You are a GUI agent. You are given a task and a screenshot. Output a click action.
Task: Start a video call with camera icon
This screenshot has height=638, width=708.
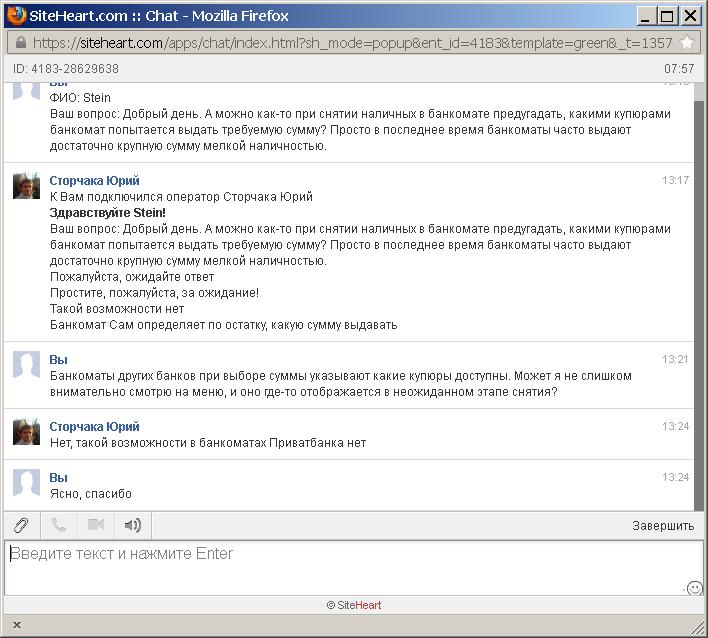(96, 525)
